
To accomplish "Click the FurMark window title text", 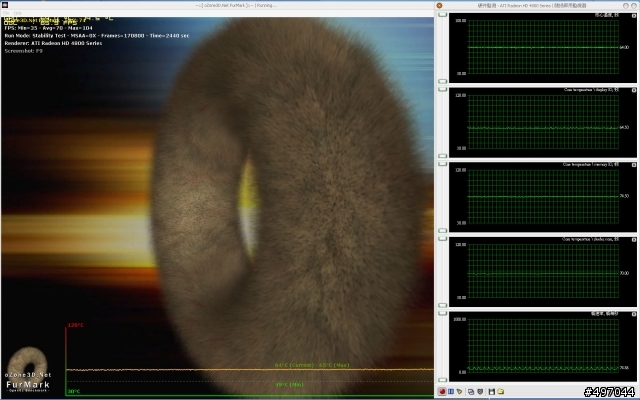I will pos(236,5).
